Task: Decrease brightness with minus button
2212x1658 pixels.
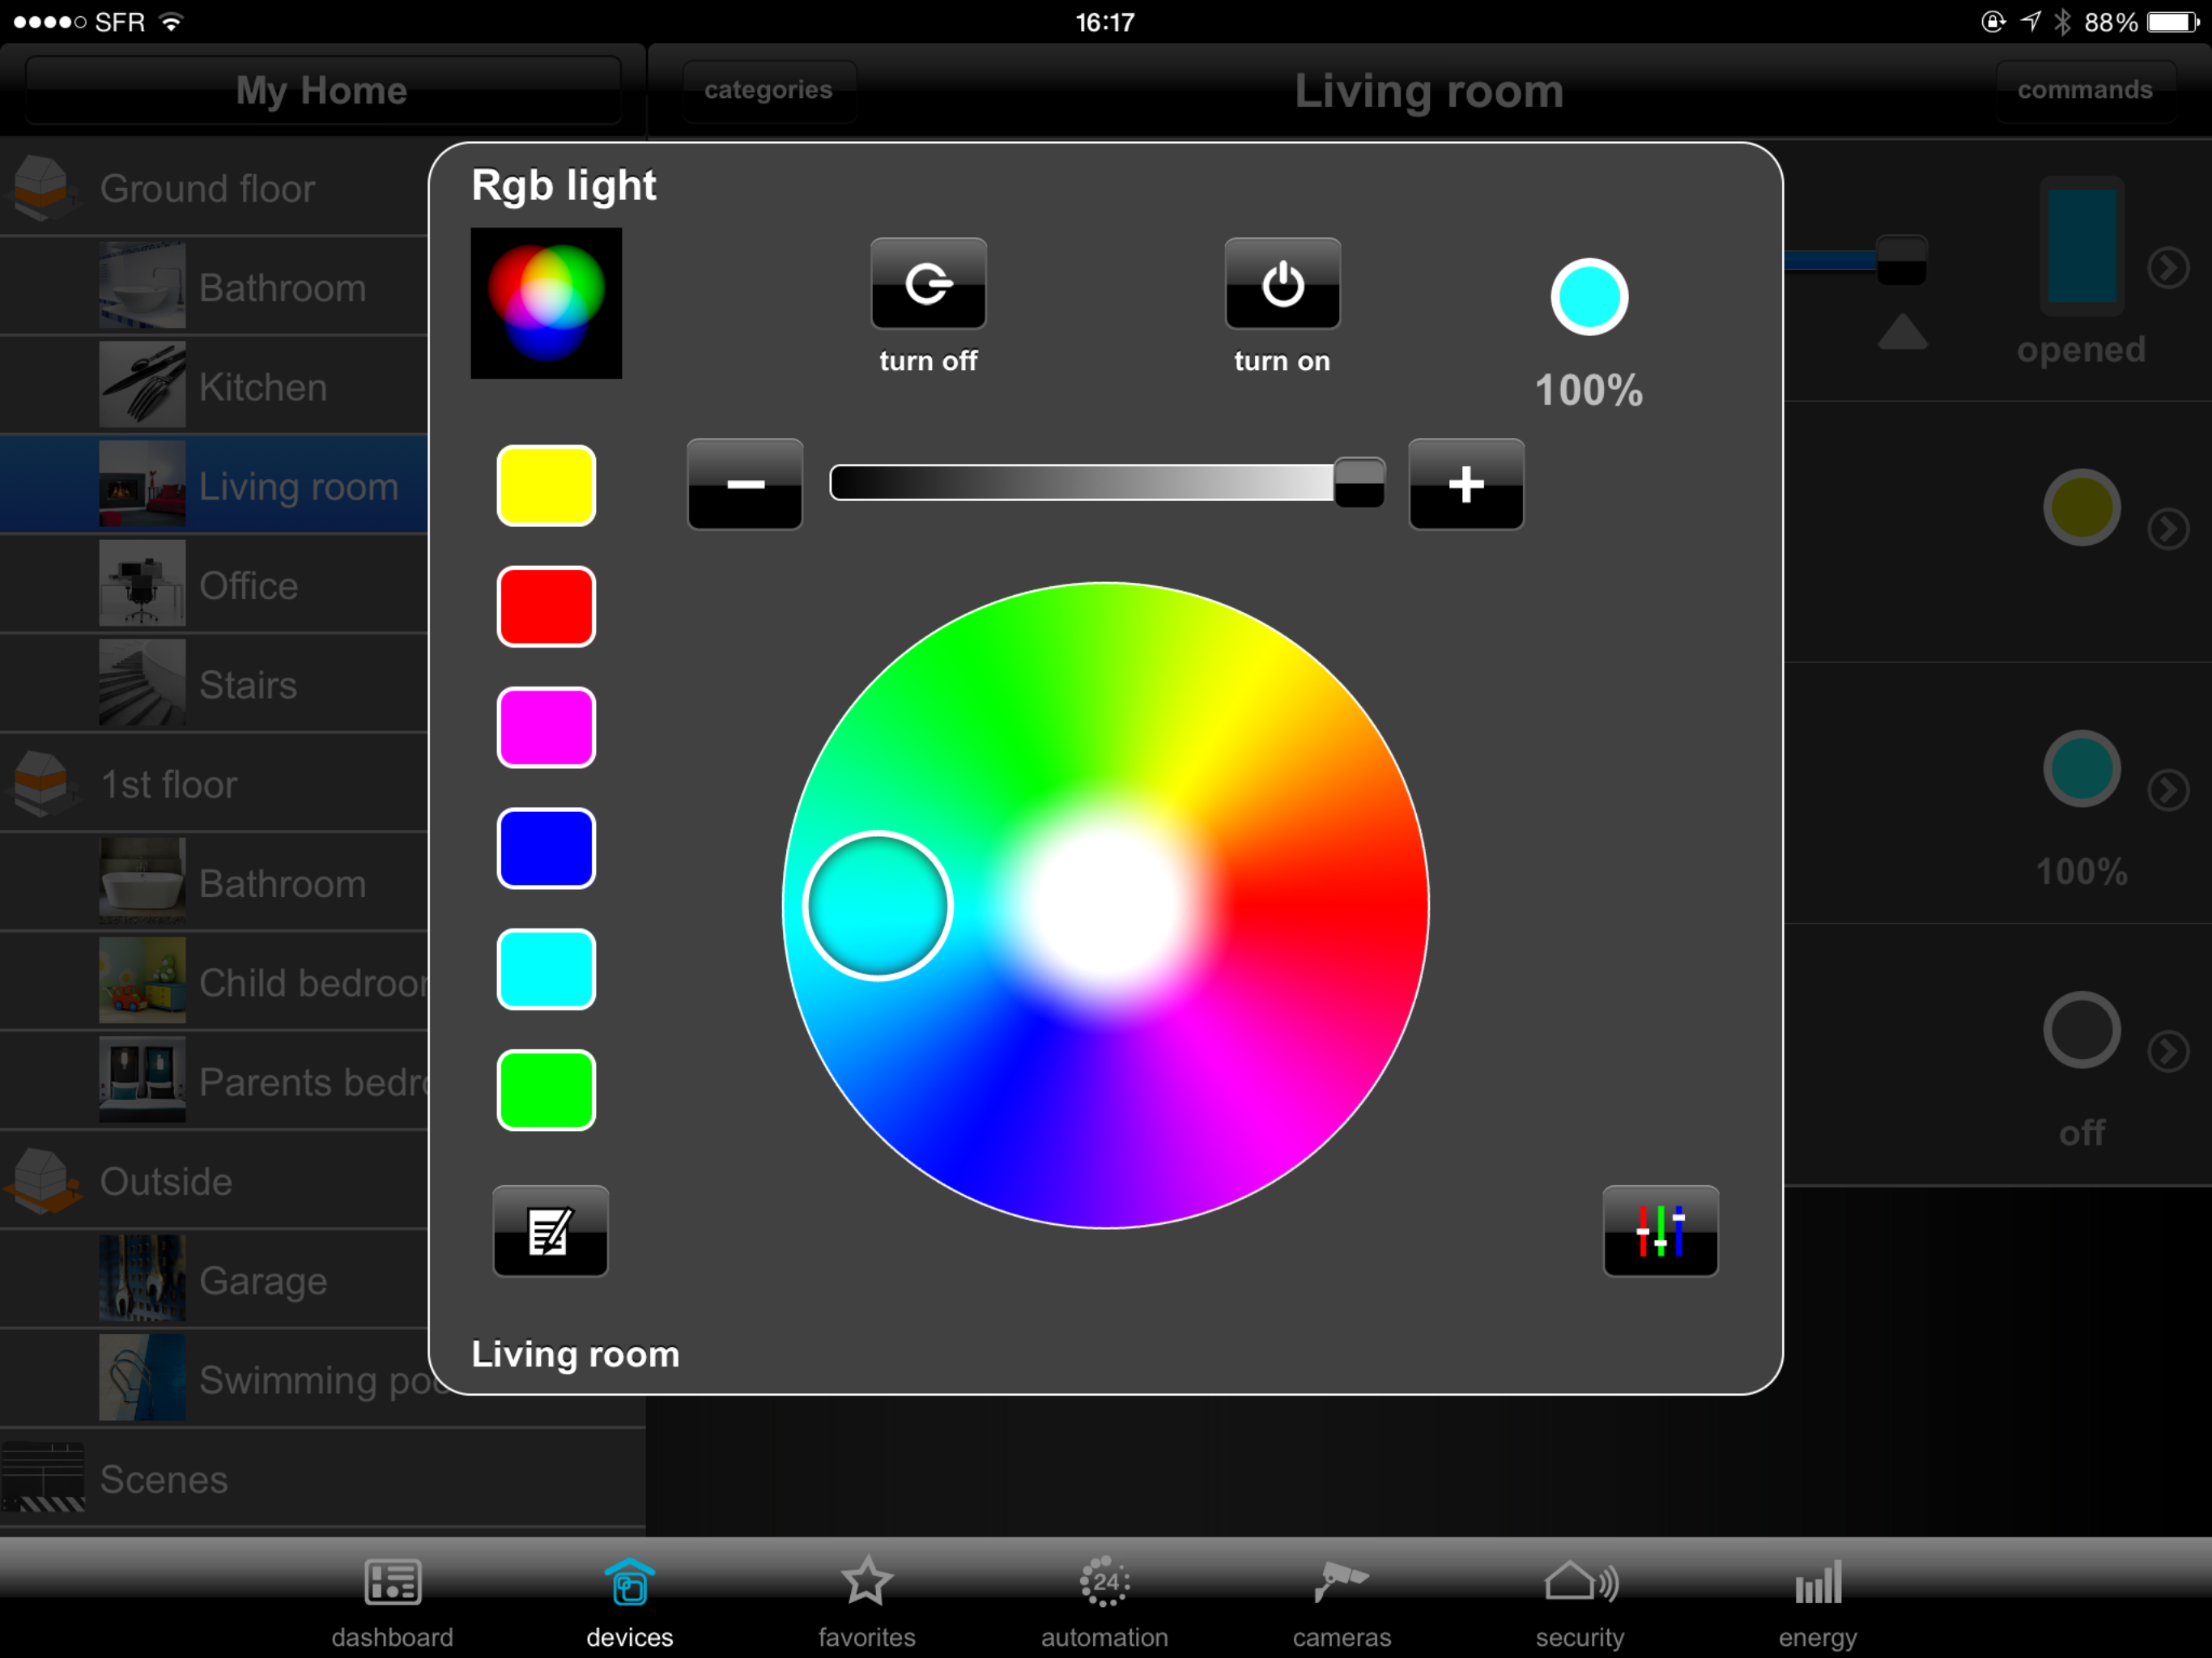Action: pos(745,484)
